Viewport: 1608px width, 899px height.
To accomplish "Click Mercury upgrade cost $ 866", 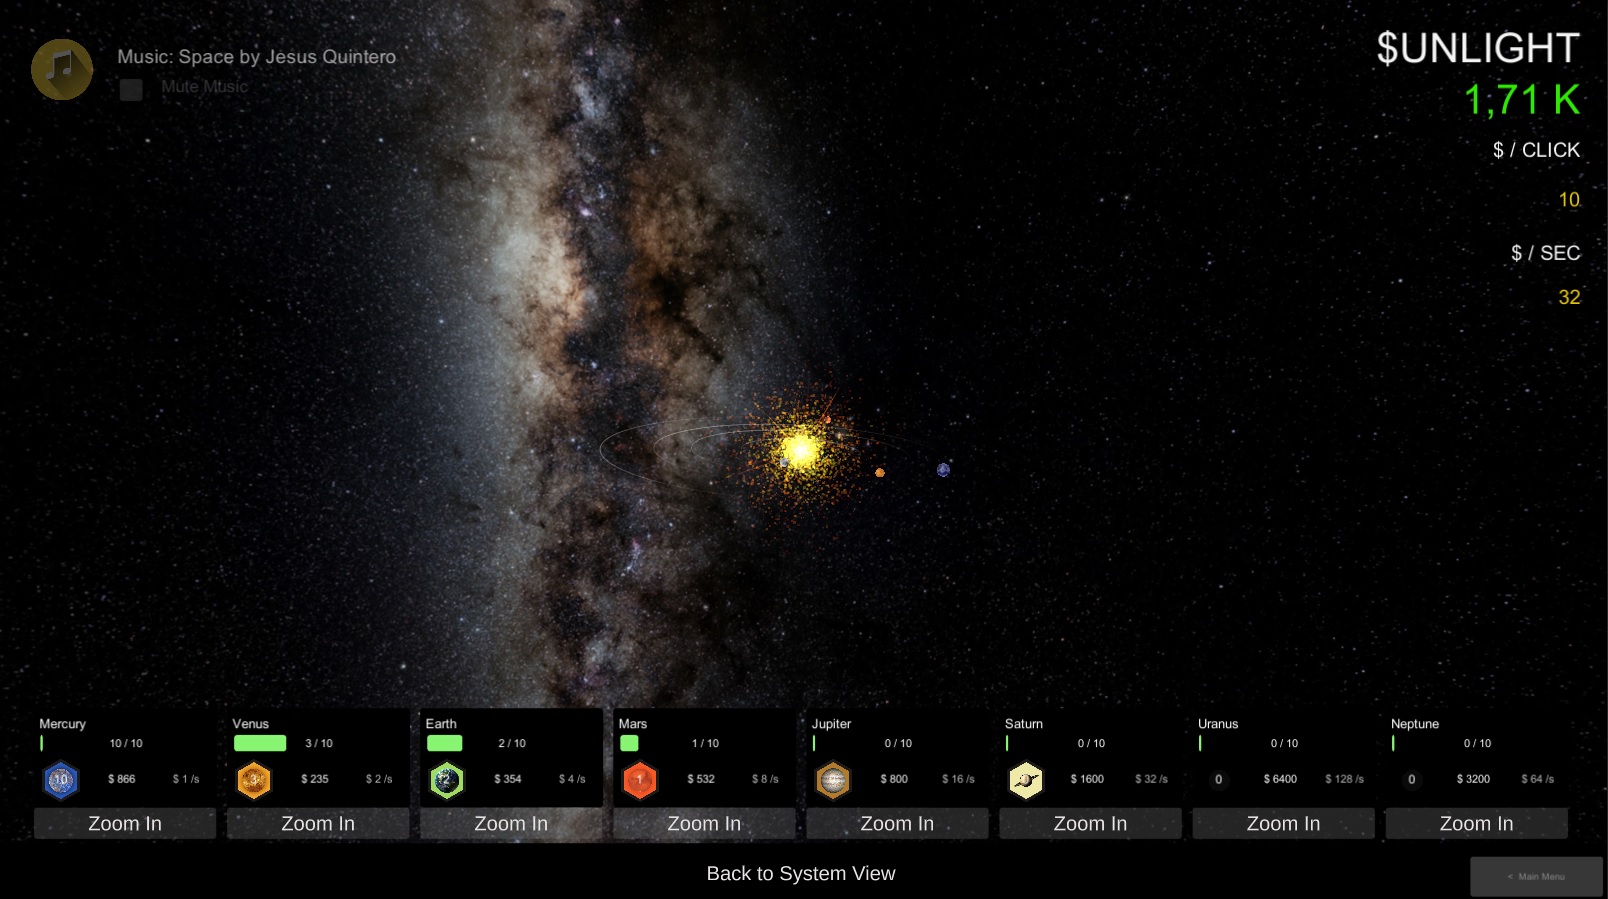I will 122,779.
